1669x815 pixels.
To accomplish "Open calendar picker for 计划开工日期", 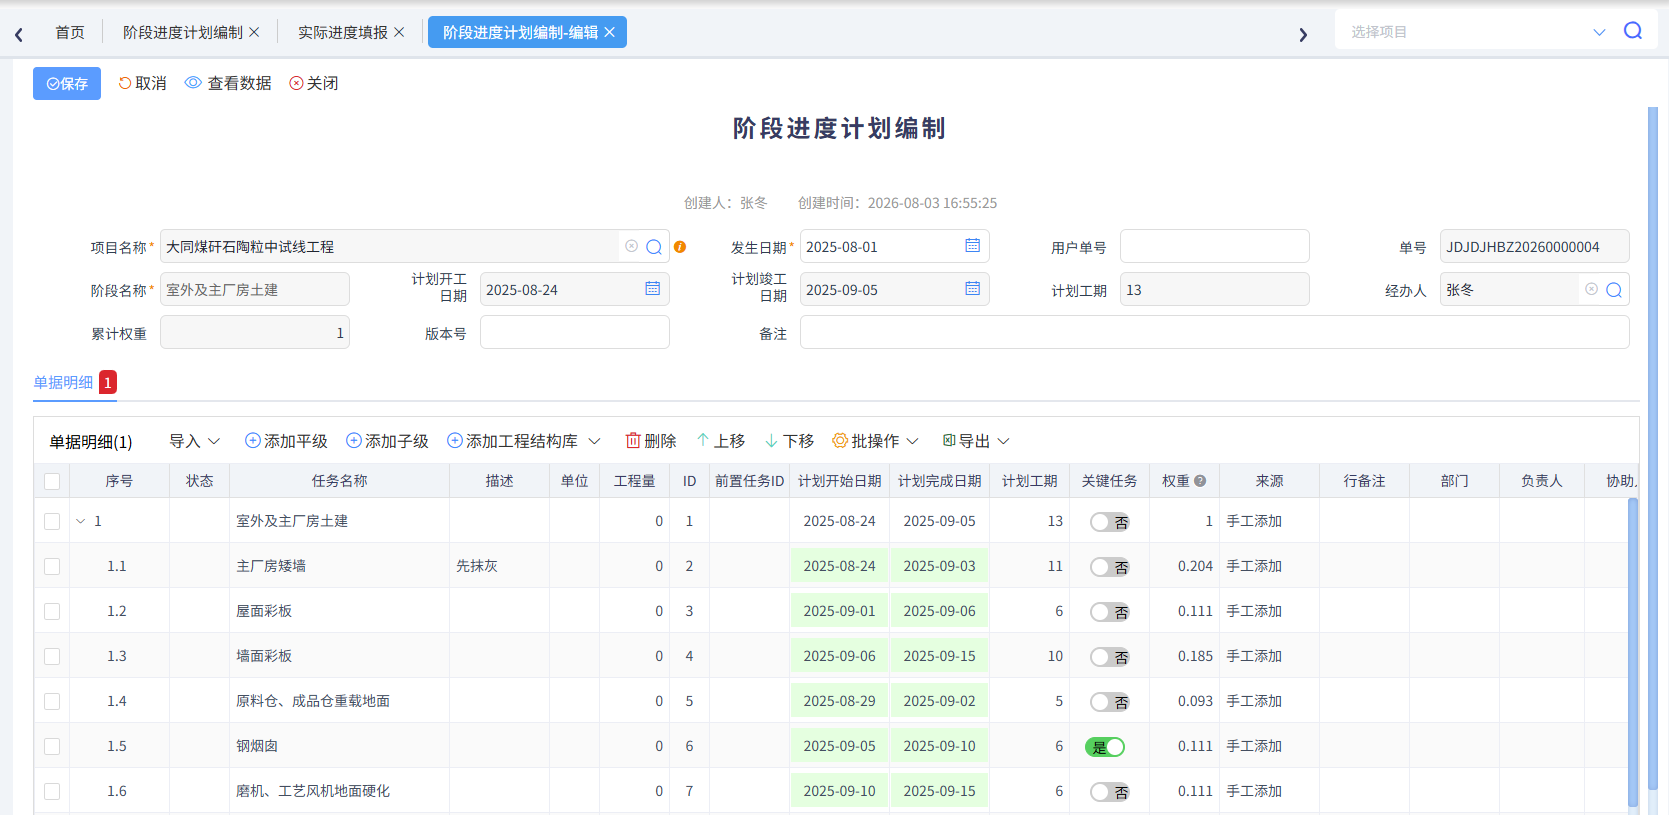I will coord(652,289).
